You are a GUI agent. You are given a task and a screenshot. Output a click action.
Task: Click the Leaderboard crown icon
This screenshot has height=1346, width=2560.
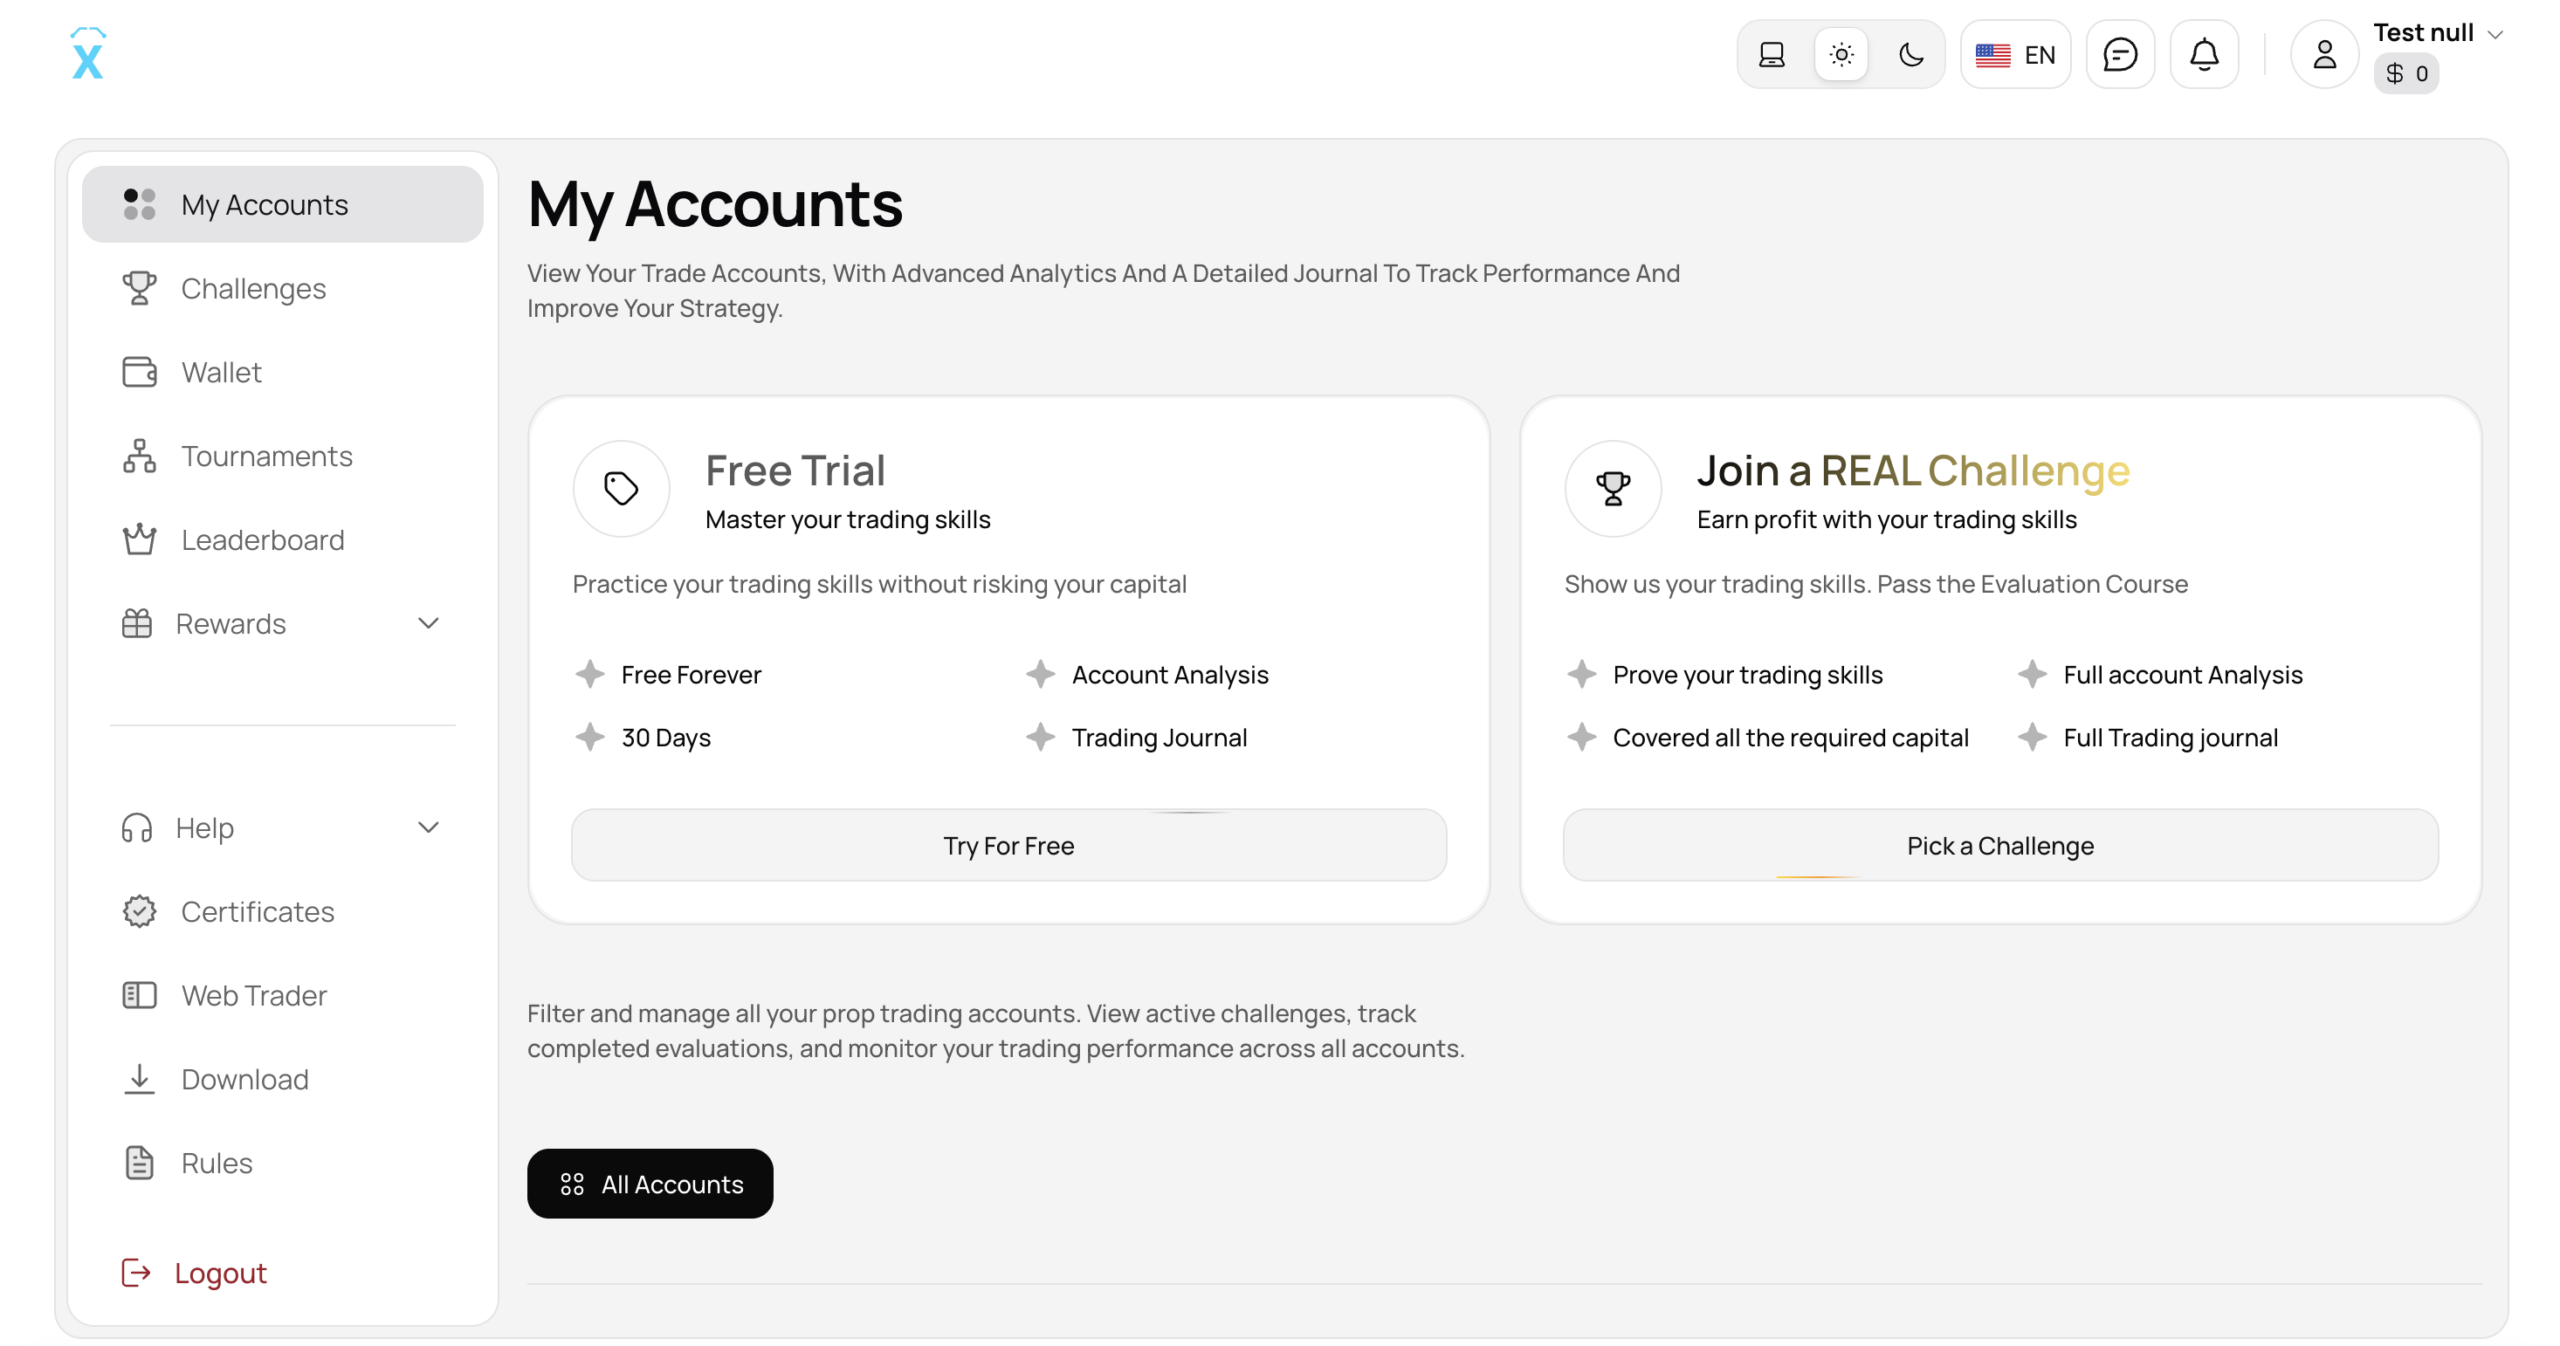click(139, 540)
